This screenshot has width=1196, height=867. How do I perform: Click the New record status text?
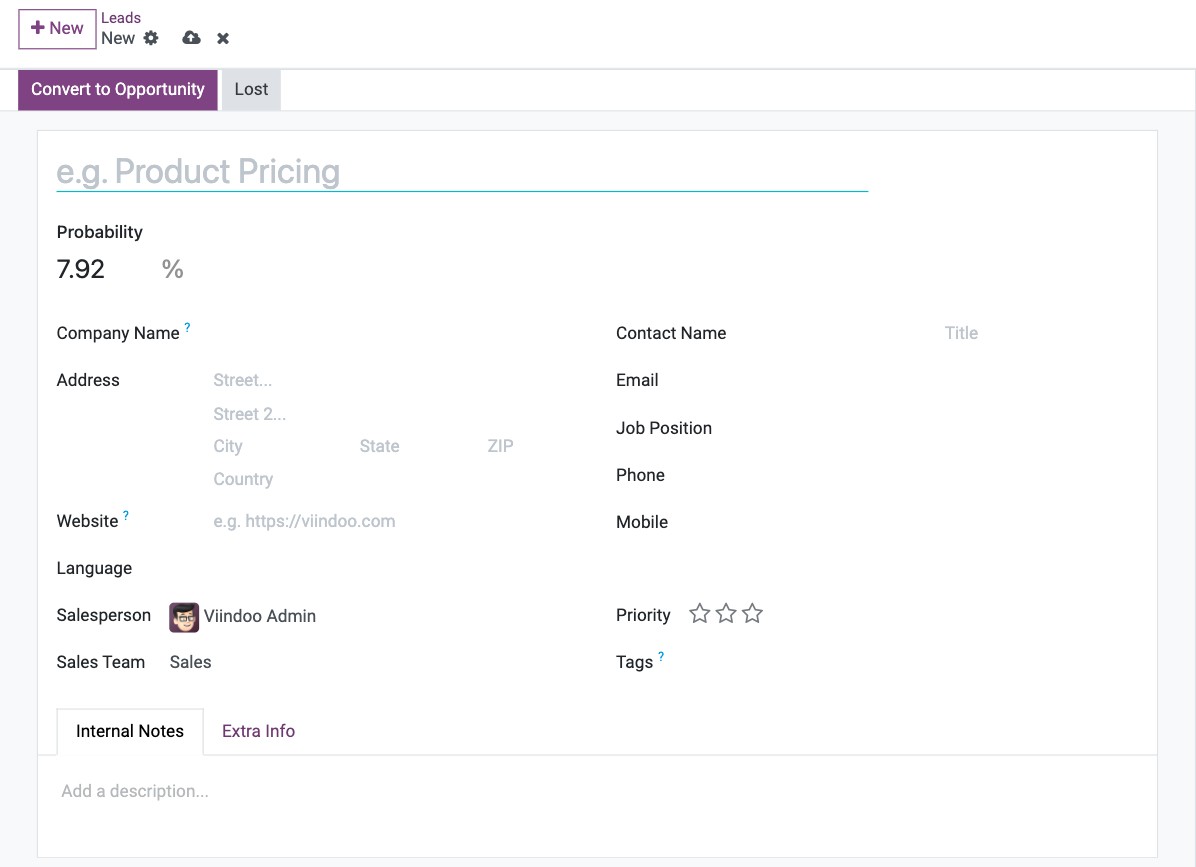pyautogui.click(x=117, y=38)
